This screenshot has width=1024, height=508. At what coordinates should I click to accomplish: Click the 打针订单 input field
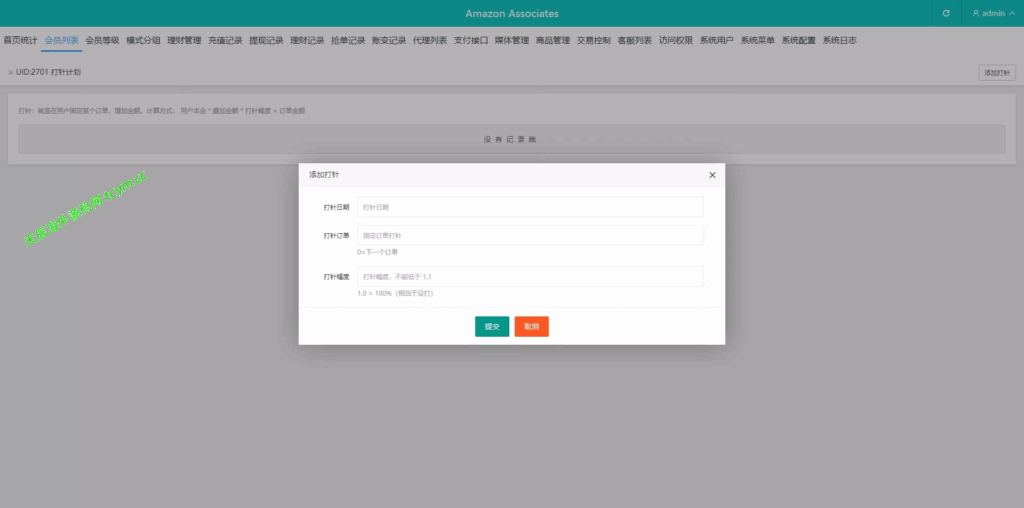pos(530,235)
